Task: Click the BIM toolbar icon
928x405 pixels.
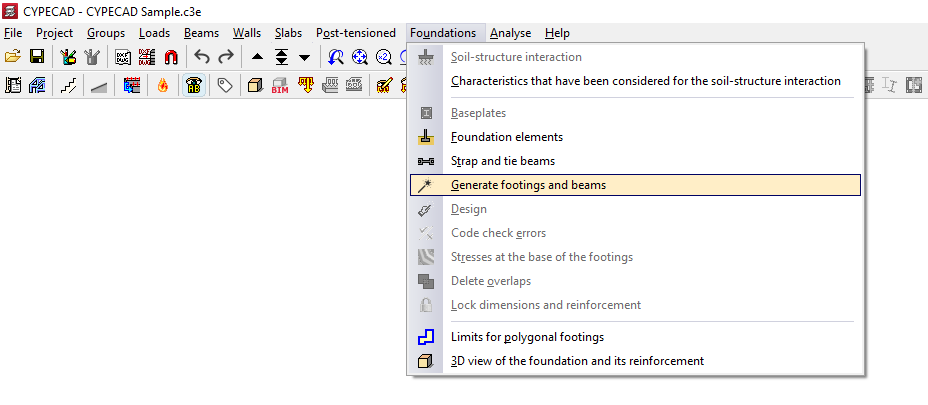Action: click(280, 86)
